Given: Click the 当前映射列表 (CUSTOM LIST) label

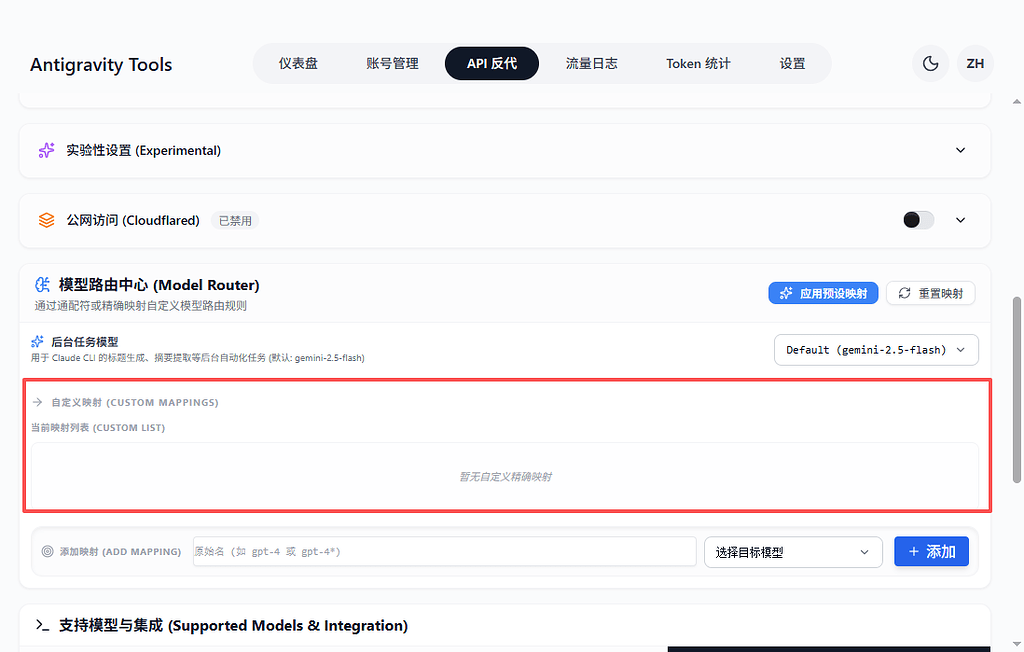Looking at the screenshot, I should [98, 428].
